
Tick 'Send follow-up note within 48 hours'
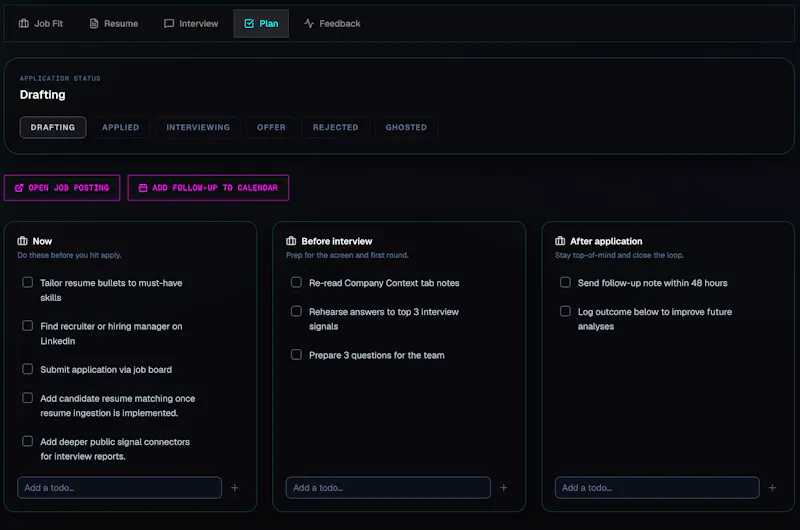point(565,283)
